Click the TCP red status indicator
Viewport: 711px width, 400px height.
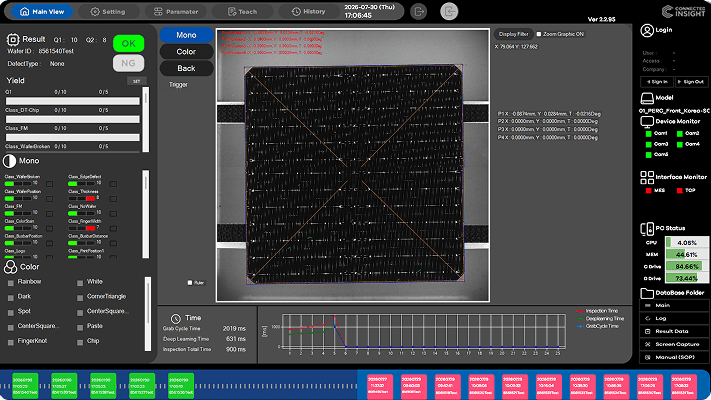pyautogui.click(x=680, y=191)
